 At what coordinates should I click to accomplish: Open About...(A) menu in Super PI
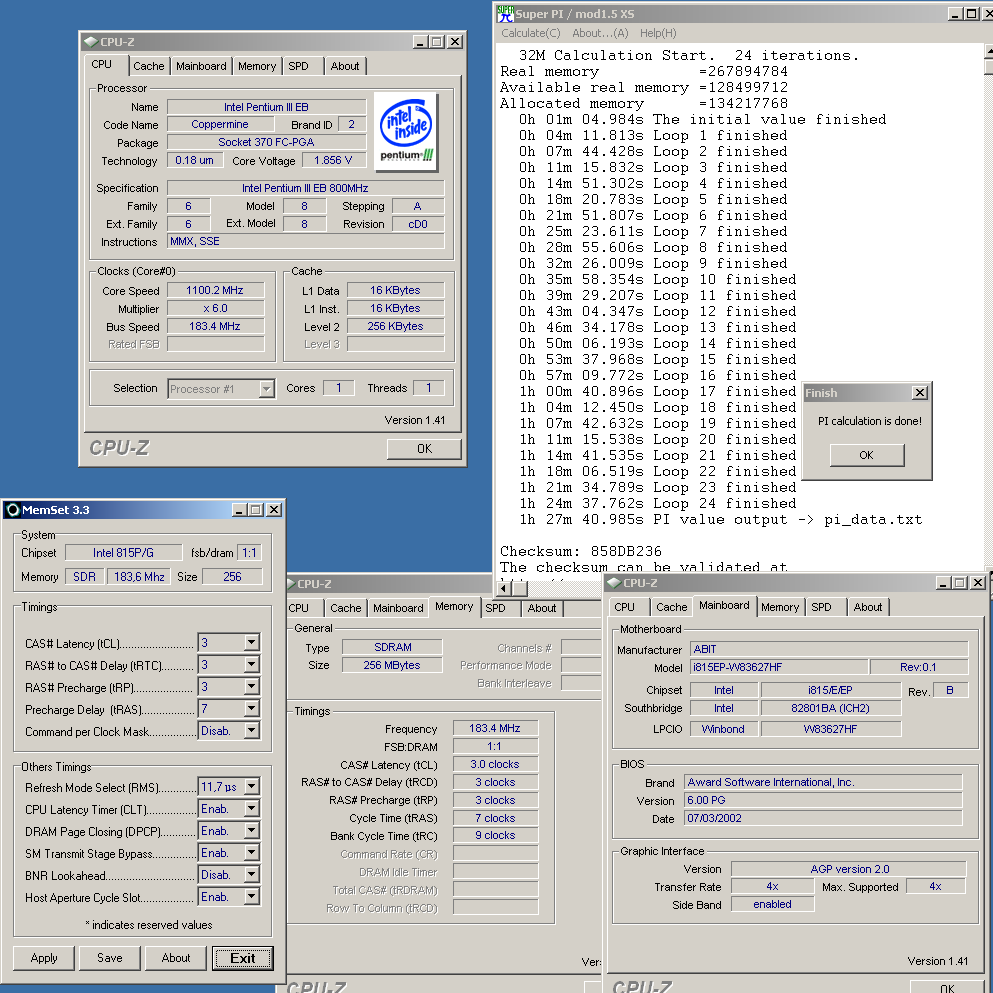[600, 33]
